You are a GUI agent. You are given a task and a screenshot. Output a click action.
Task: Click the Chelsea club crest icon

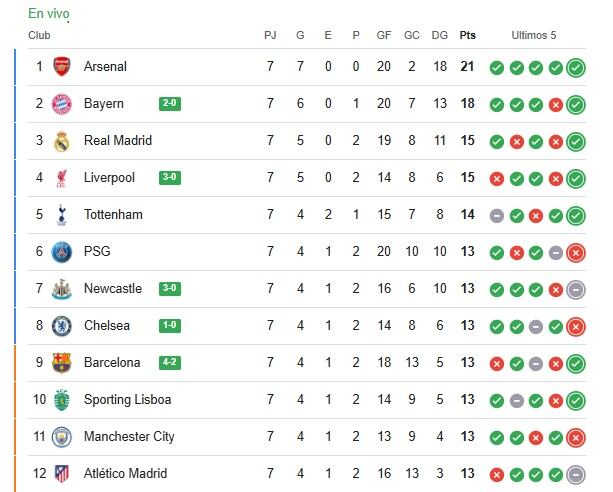[62, 326]
